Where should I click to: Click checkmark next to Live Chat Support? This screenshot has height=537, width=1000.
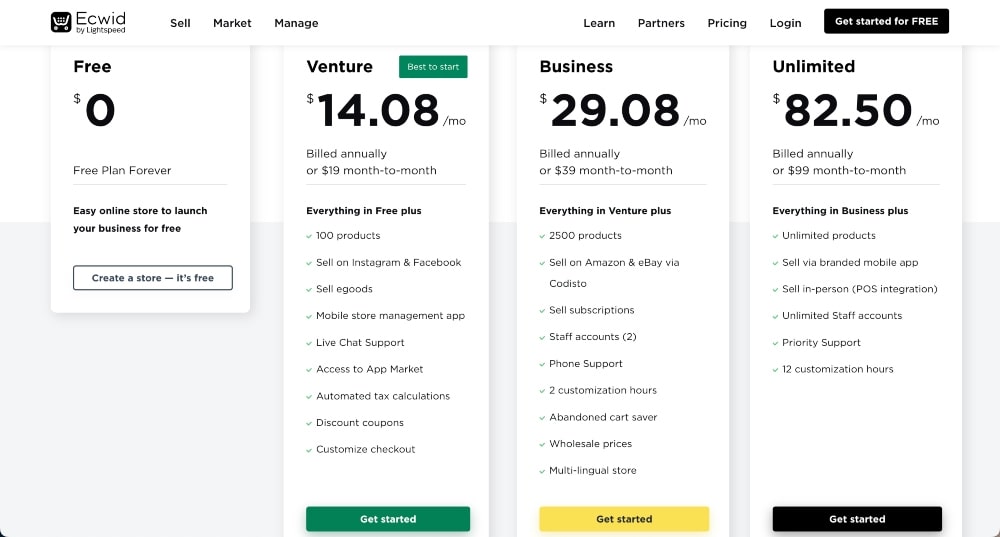click(307, 343)
